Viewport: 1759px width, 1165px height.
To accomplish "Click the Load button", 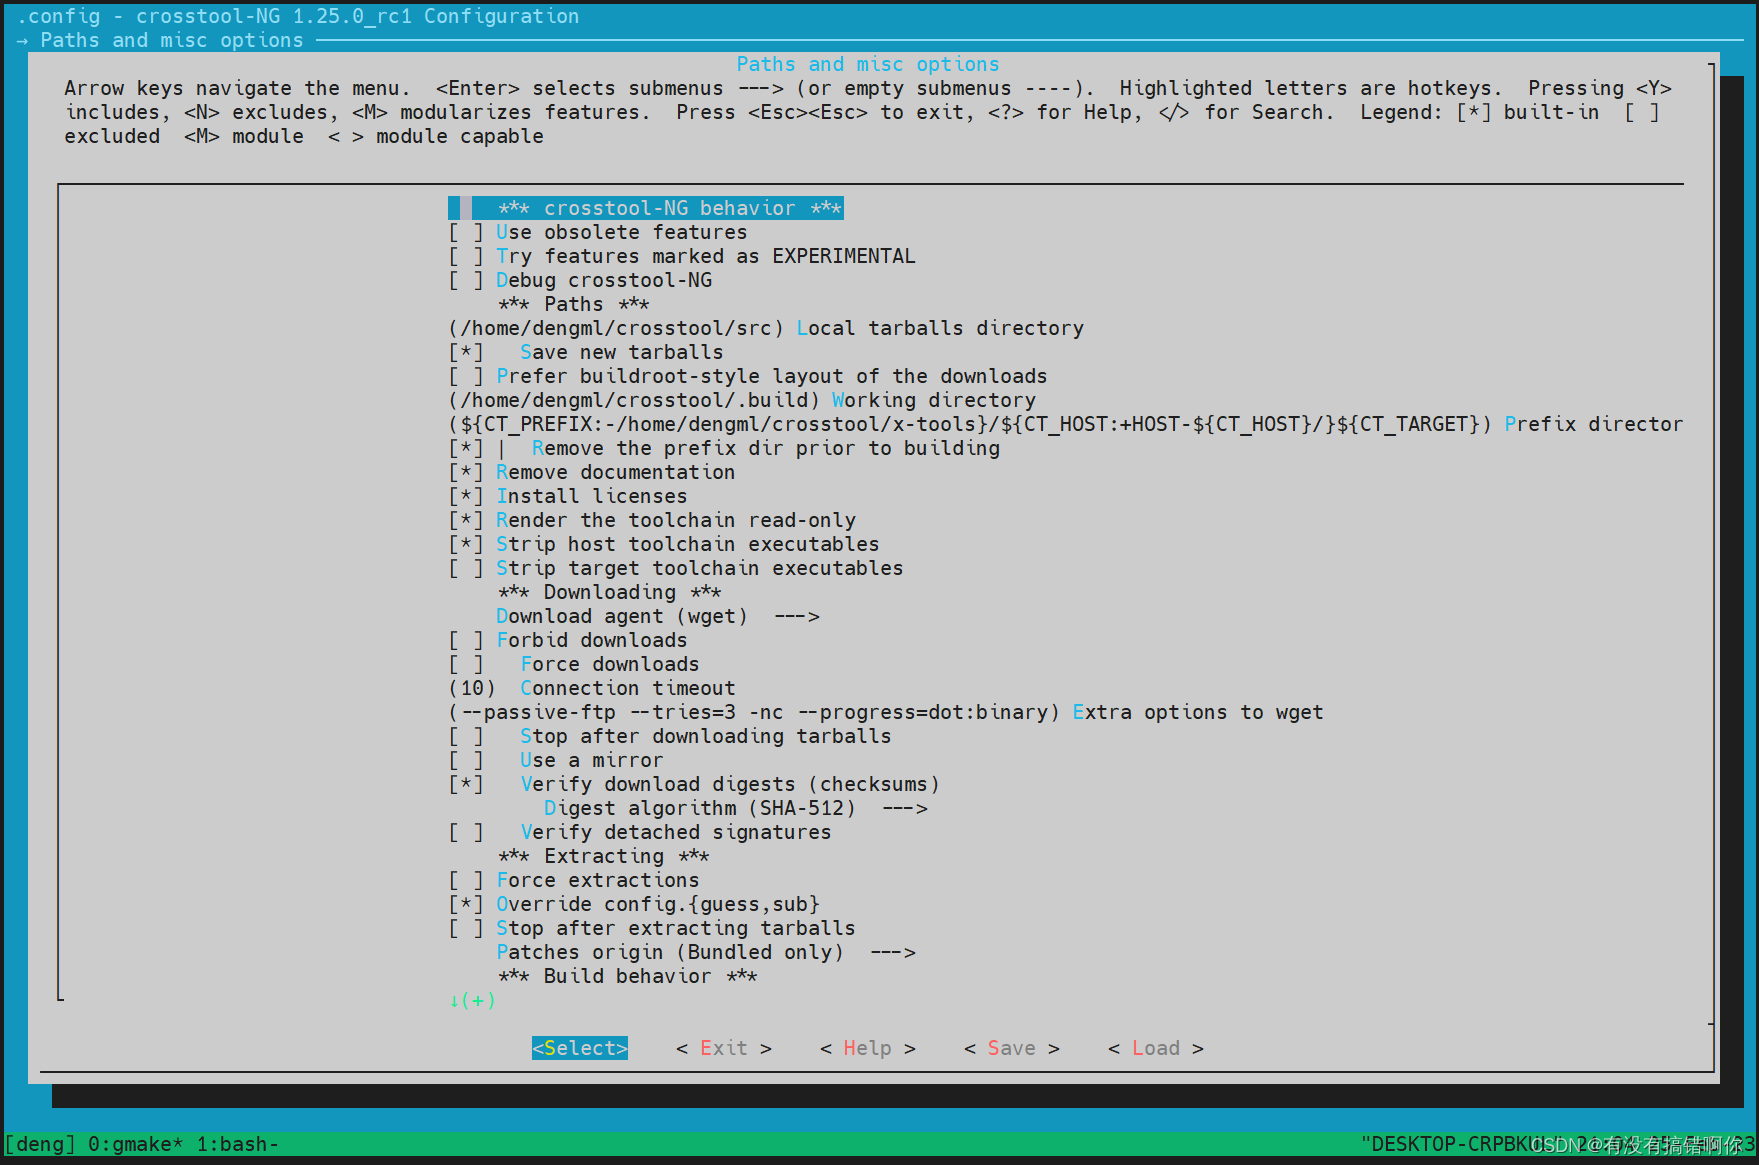I will coord(1156,1048).
